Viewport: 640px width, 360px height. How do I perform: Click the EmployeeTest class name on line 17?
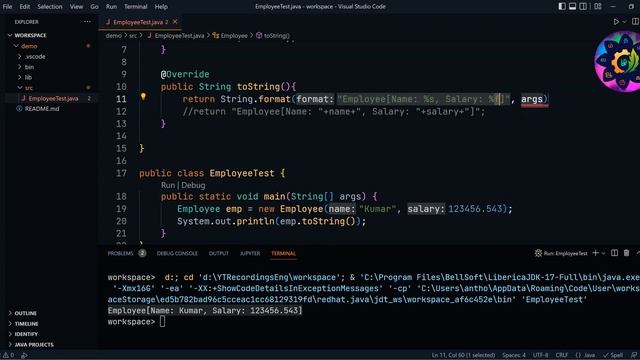point(242,173)
